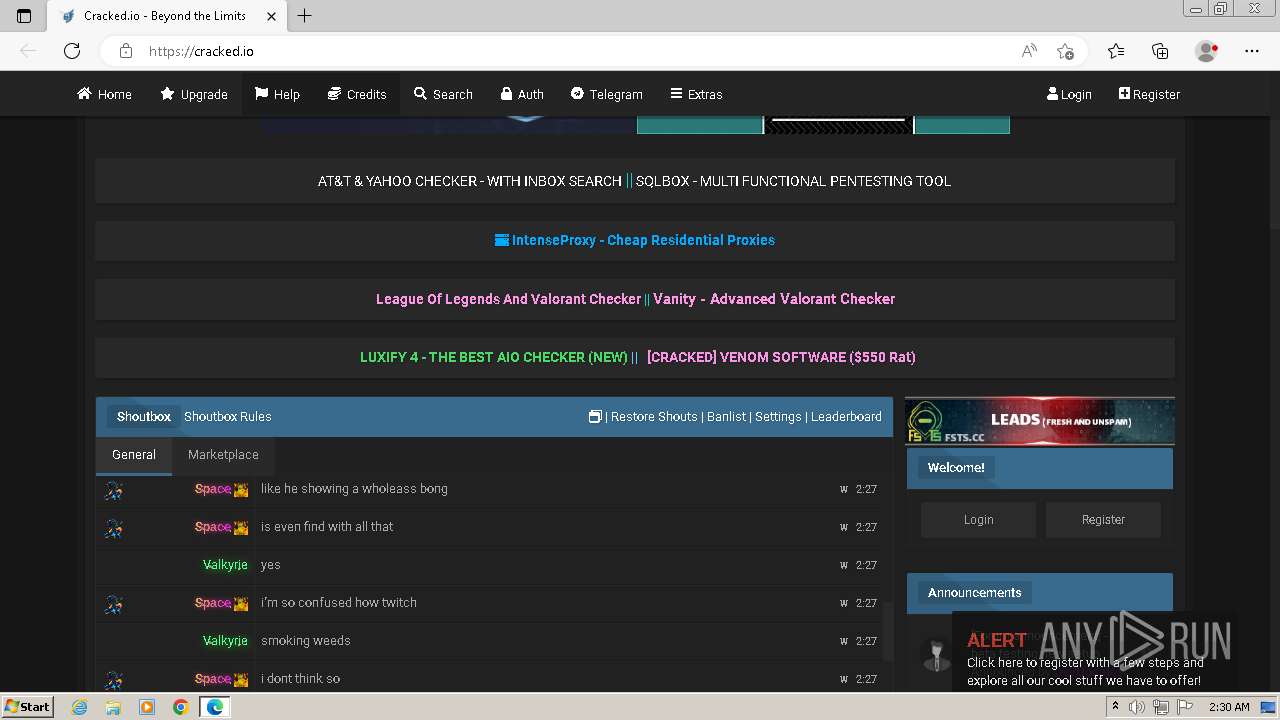This screenshot has width=1280, height=720.
Task: Click the sidebar Login button
Action: point(979,520)
